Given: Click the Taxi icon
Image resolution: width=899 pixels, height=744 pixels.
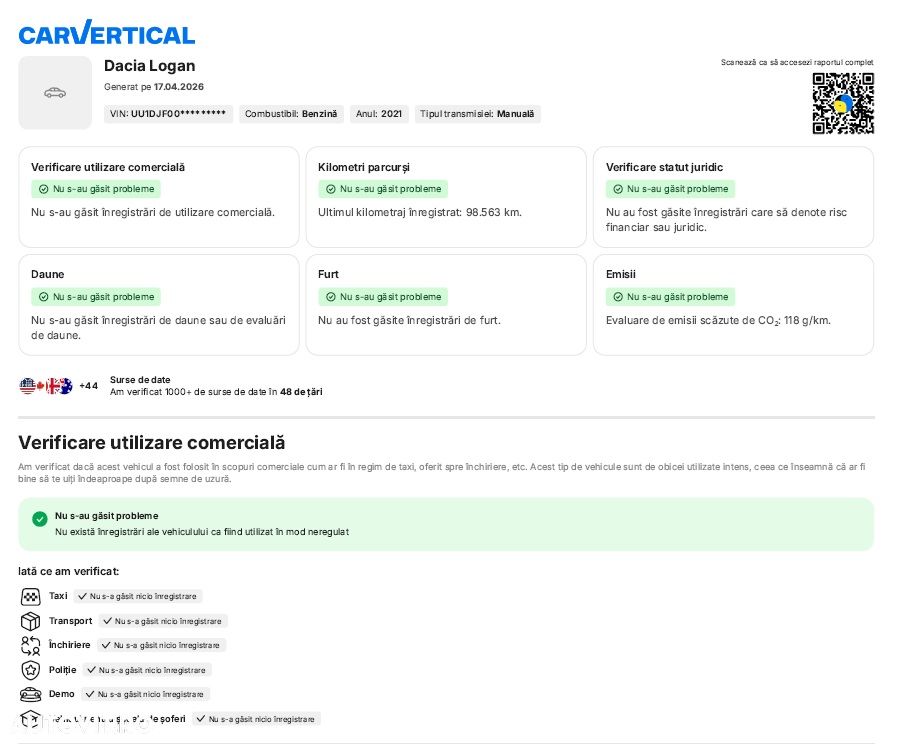Looking at the screenshot, I should [30, 597].
